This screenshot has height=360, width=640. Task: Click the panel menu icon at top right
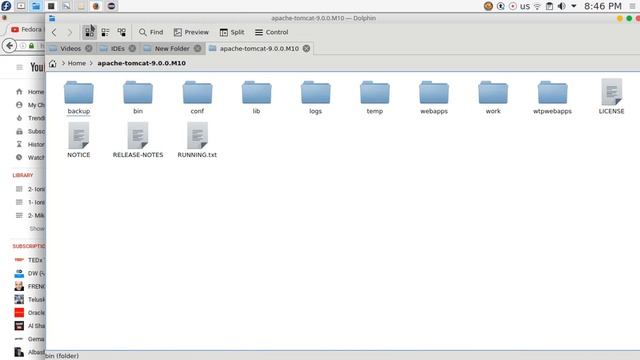click(632, 6)
